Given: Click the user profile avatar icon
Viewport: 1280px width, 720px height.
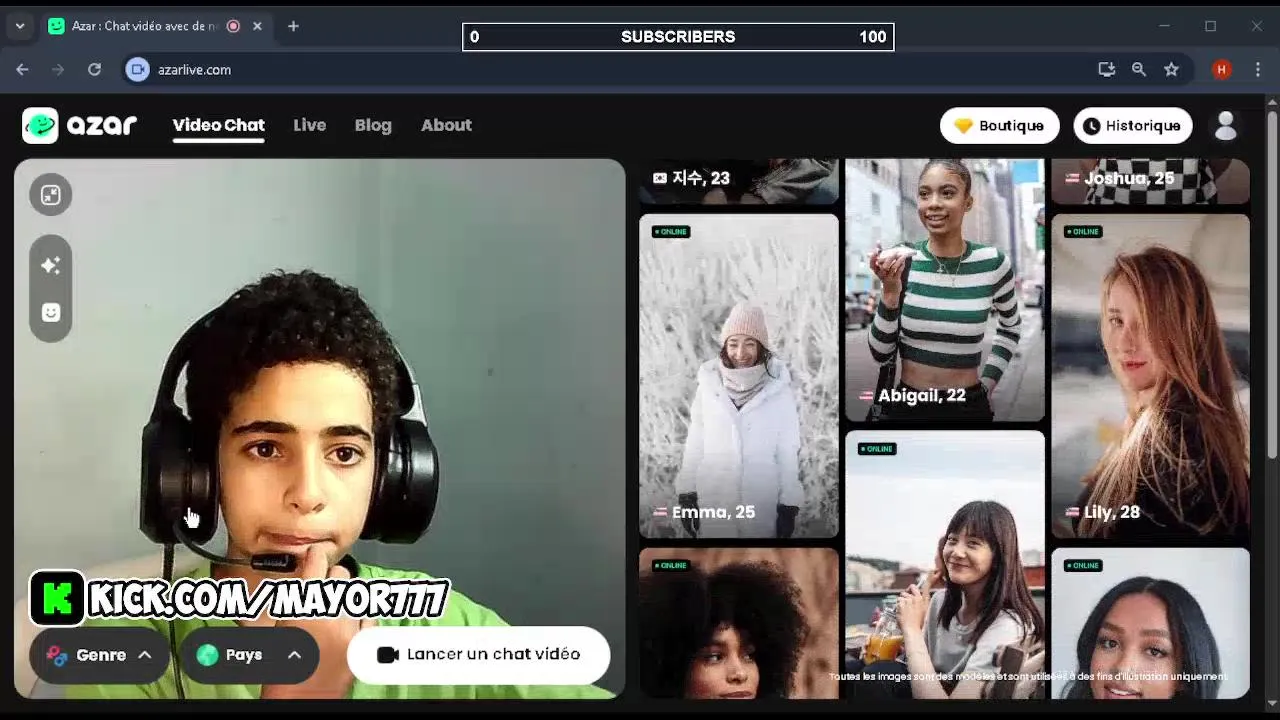Looking at the screenshot, I should tap(1225, 126).
